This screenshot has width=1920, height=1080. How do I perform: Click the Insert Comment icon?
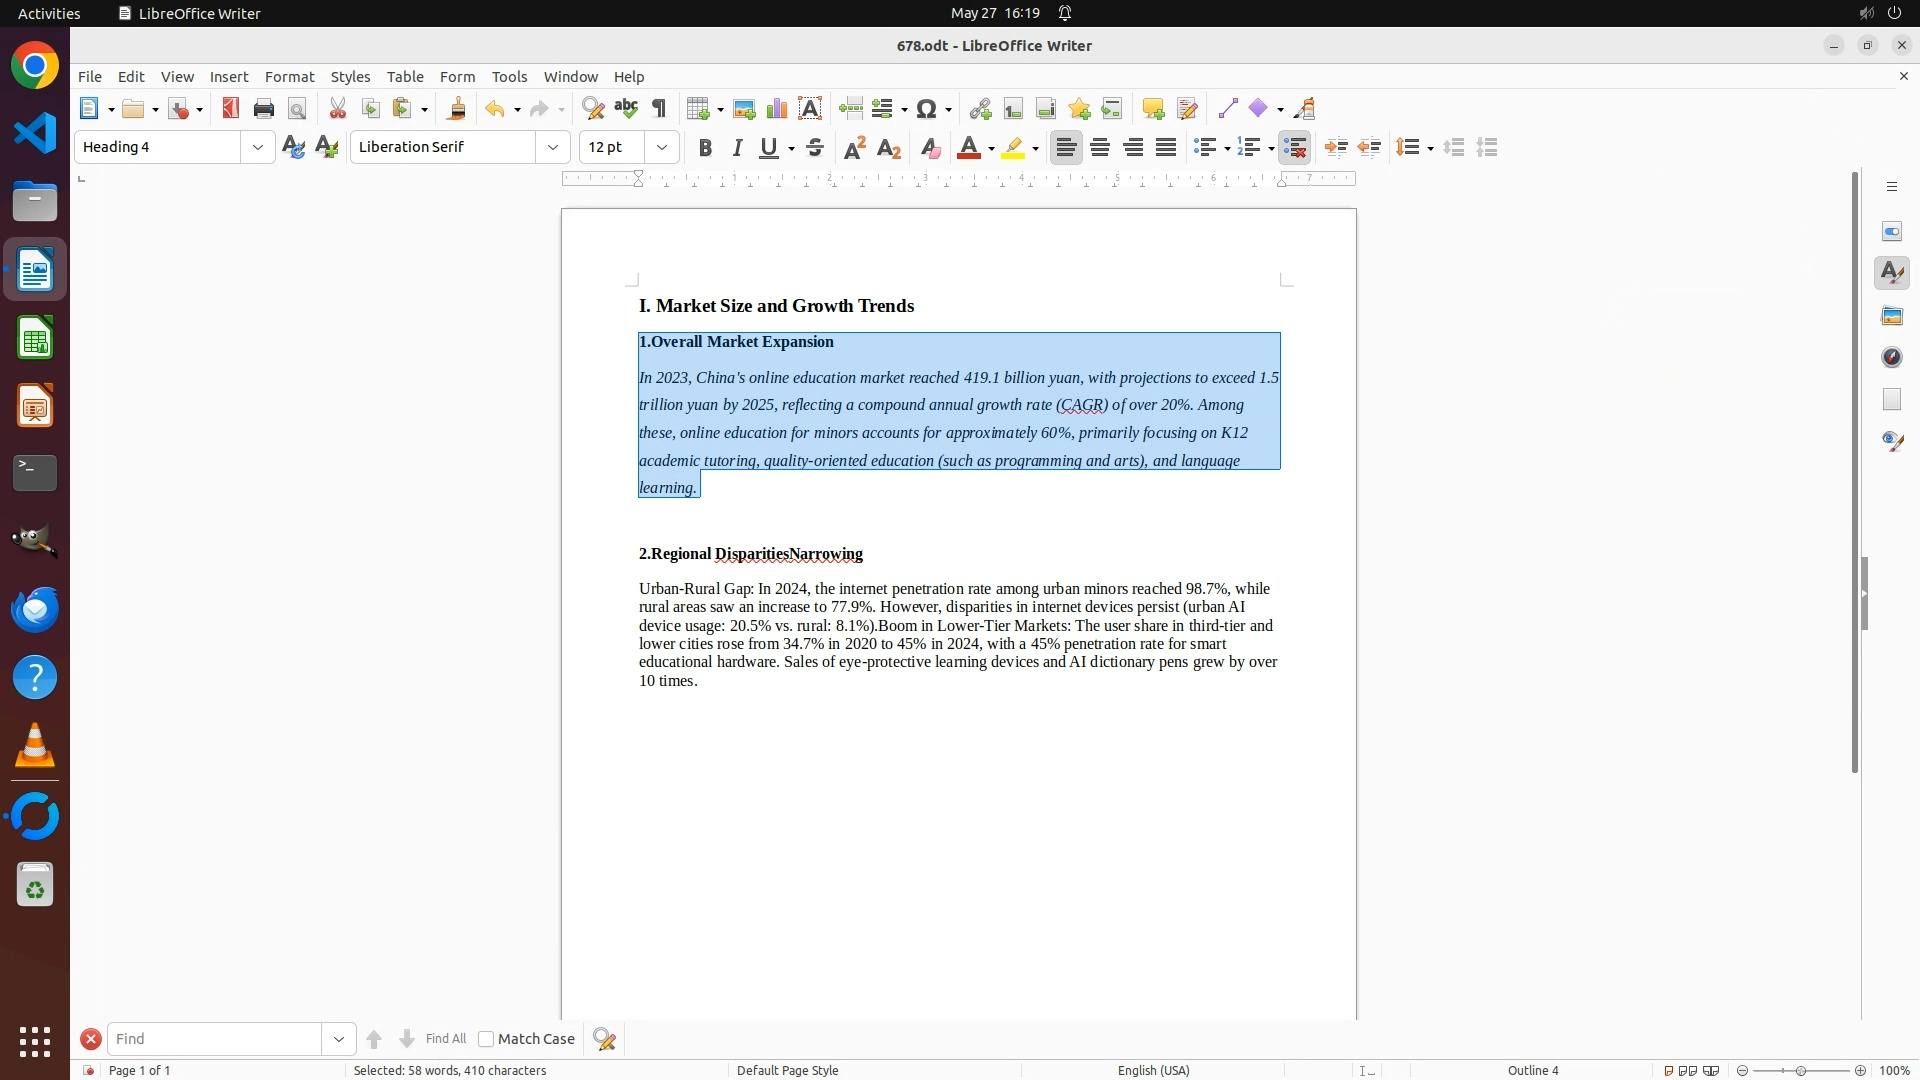[1153, 109]
